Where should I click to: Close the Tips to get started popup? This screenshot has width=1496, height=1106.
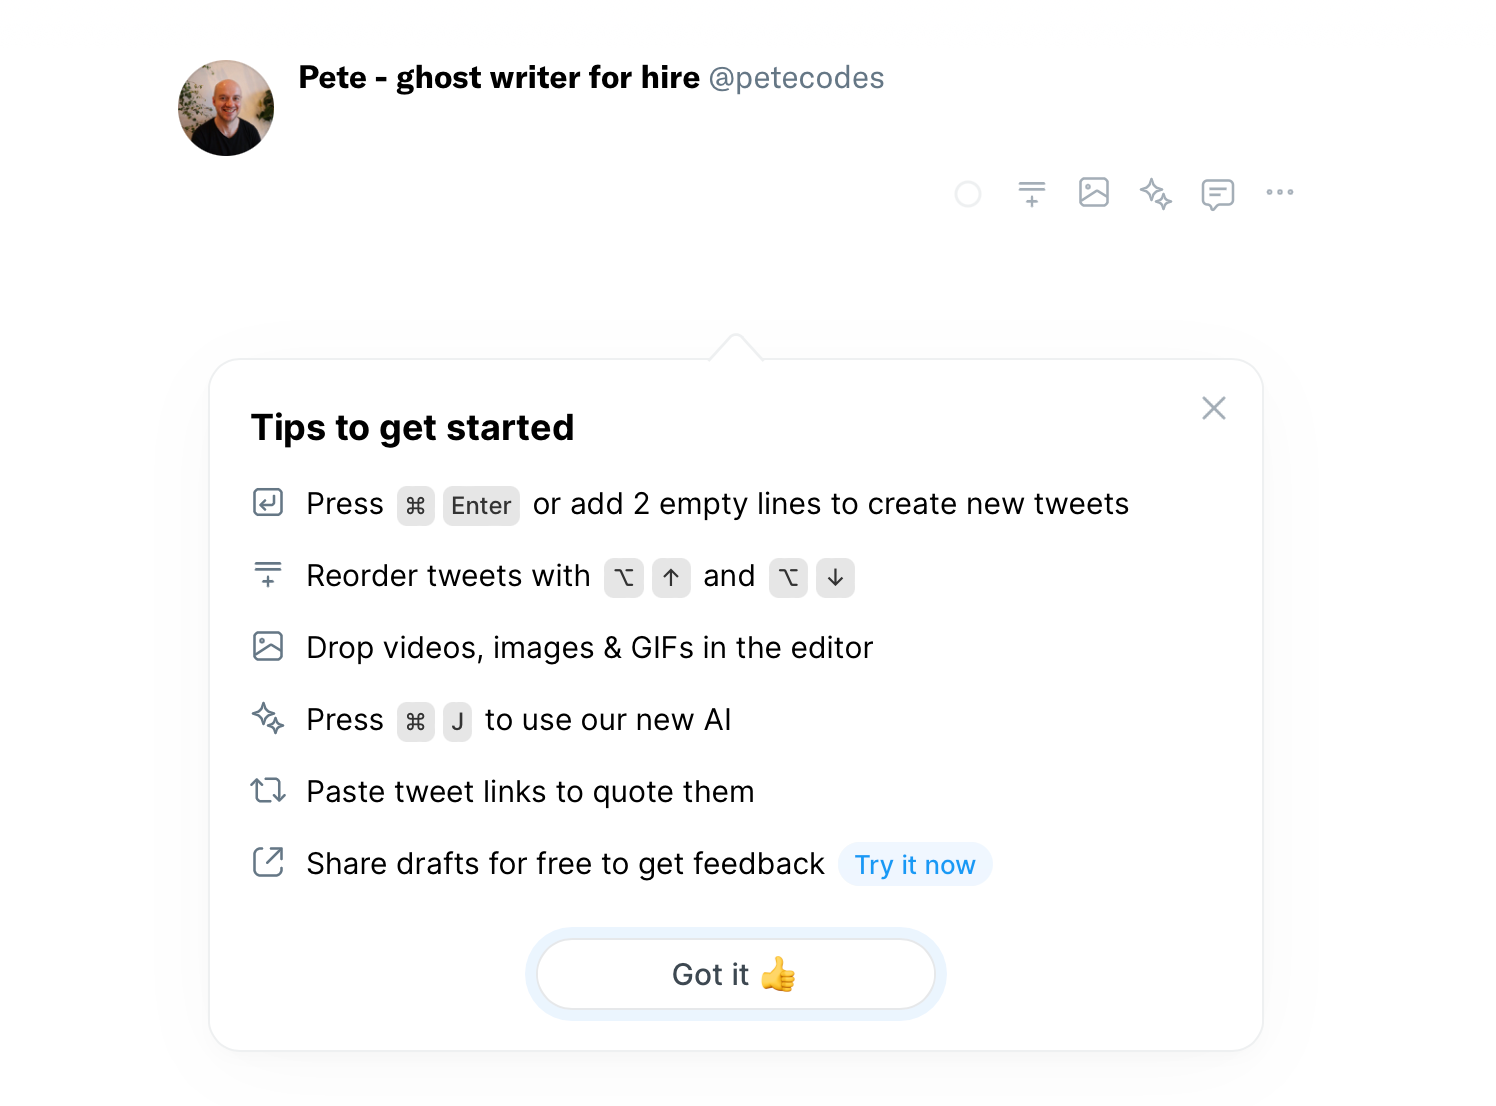(1214, 408)
